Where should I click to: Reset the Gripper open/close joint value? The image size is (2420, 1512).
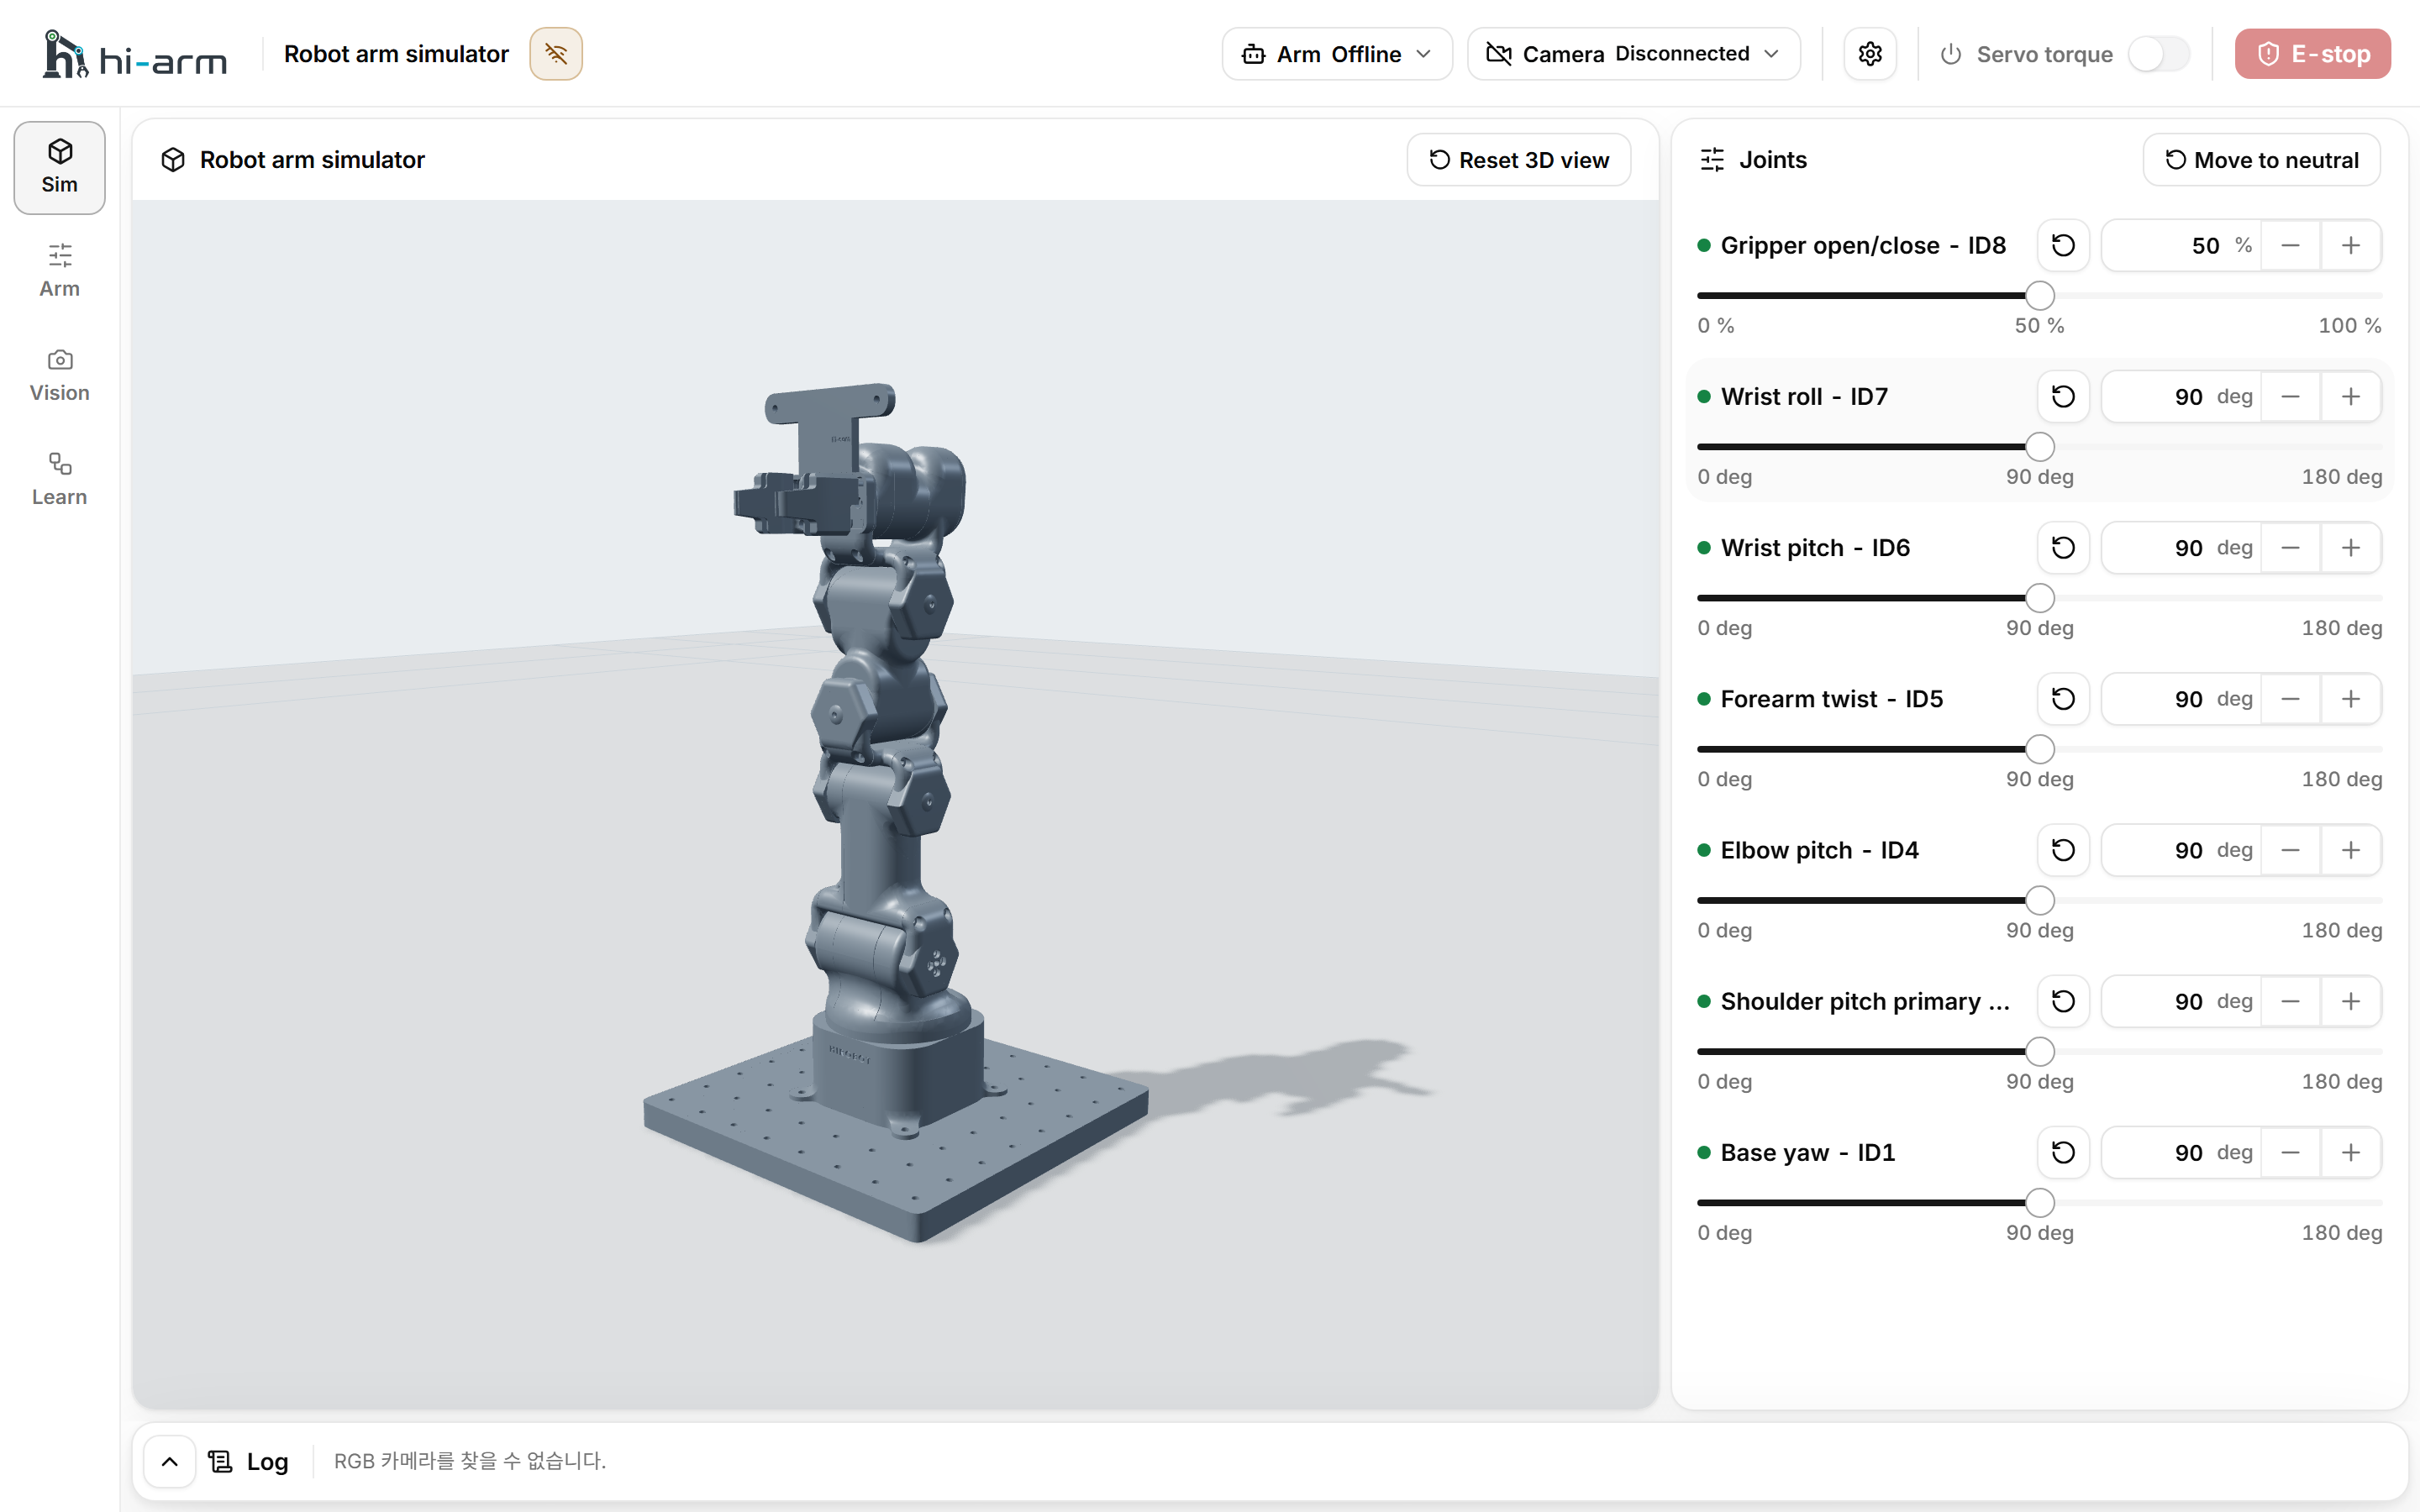click(2063, 245)
